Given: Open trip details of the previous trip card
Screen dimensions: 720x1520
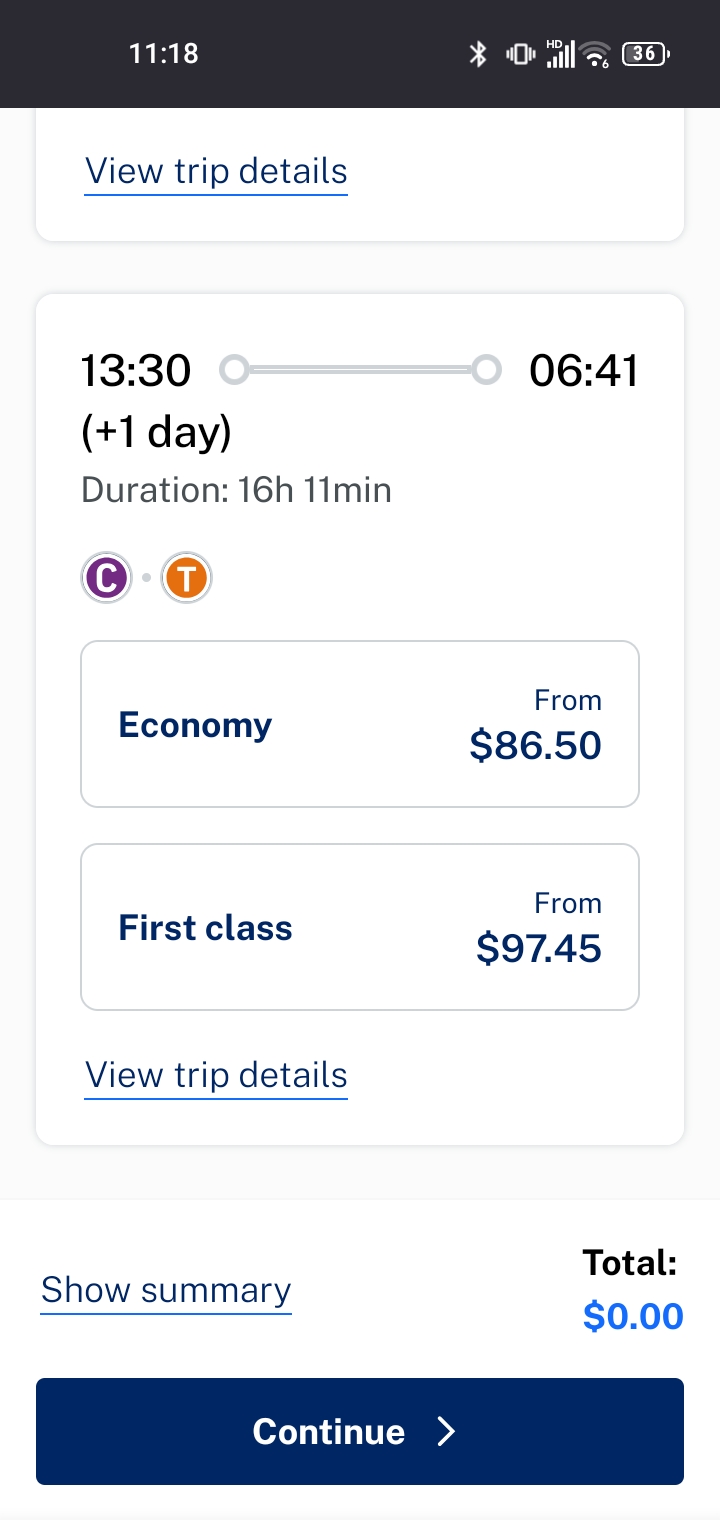Looking at the screenshot, I should click(x=216, y=171).
